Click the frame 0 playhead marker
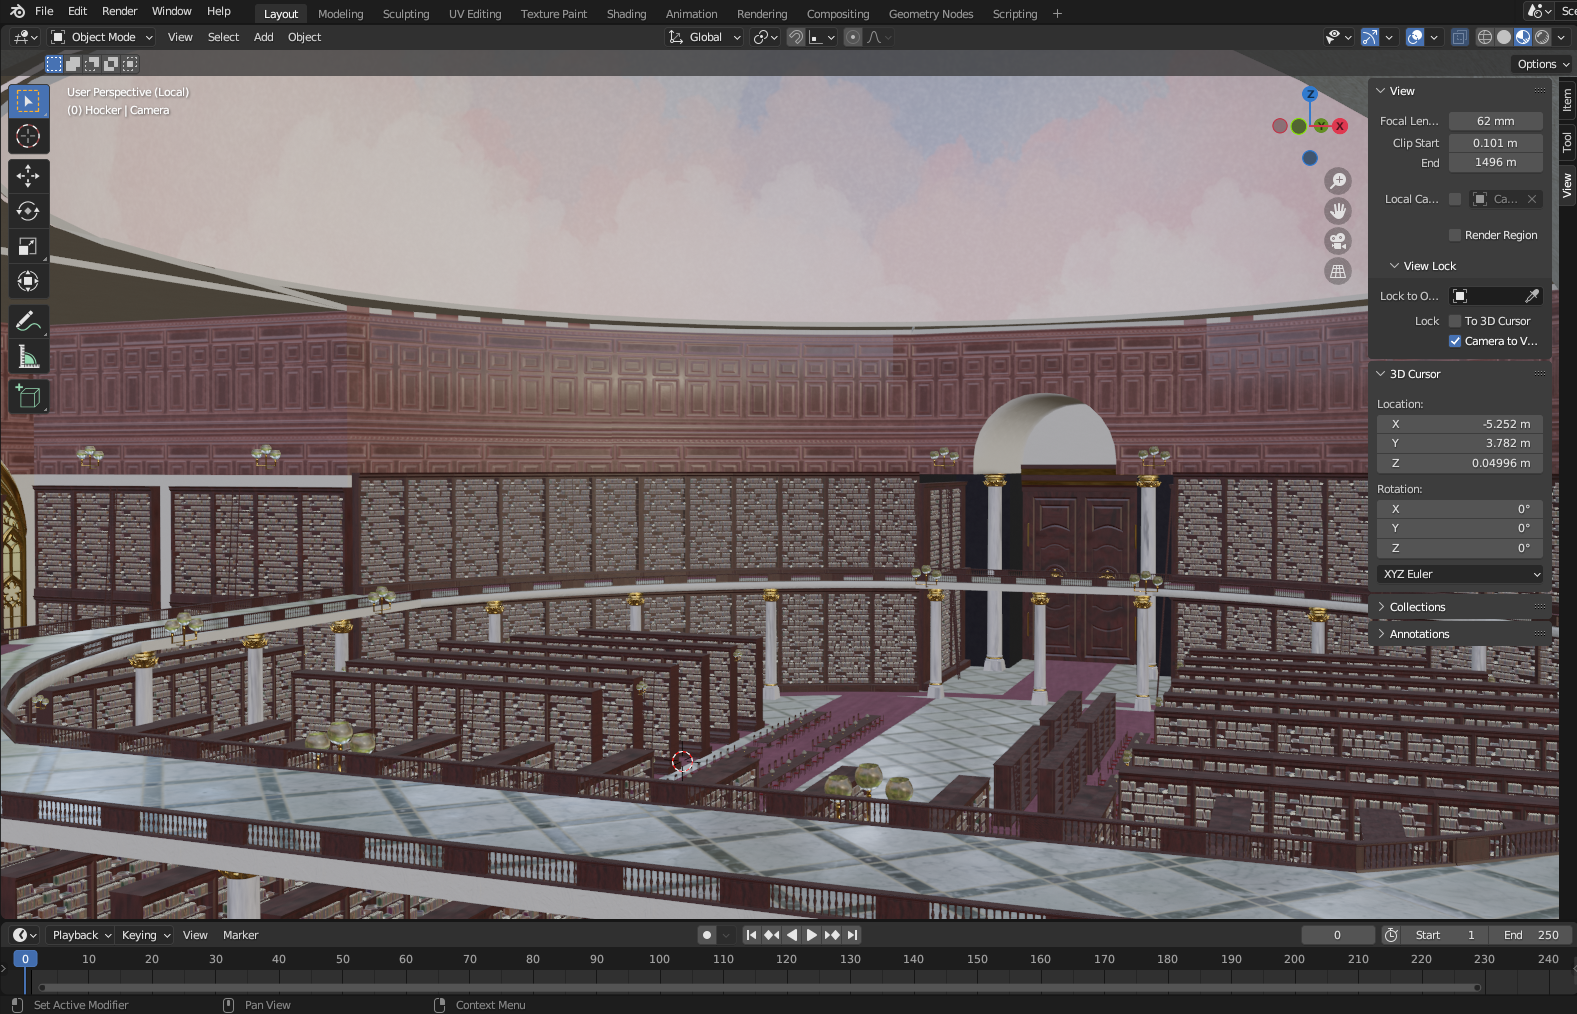The width and height of the screenshot is (1577, 1014). coord(25,959)
